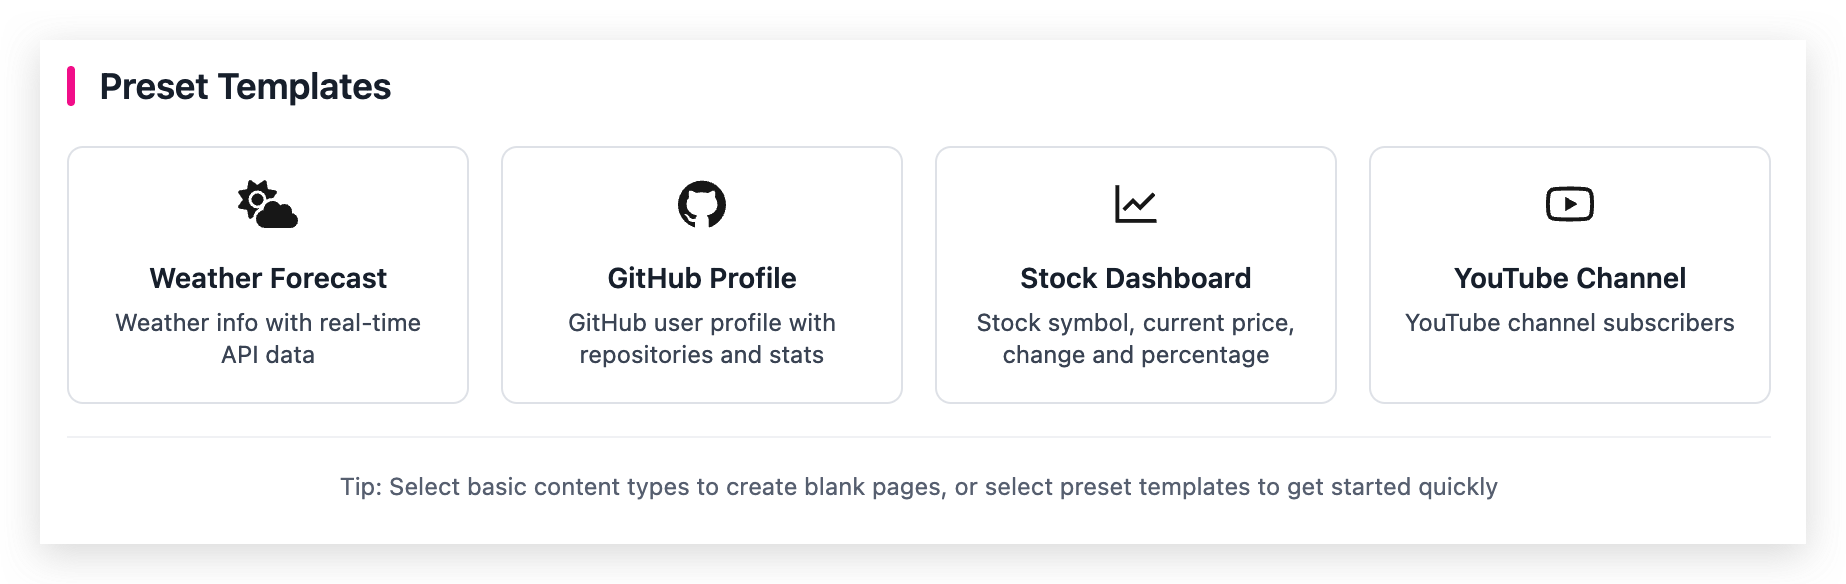This screenshot has width=1846, height=584.
Task: Click the tip text about preset templates
Action: click(918, 487)
